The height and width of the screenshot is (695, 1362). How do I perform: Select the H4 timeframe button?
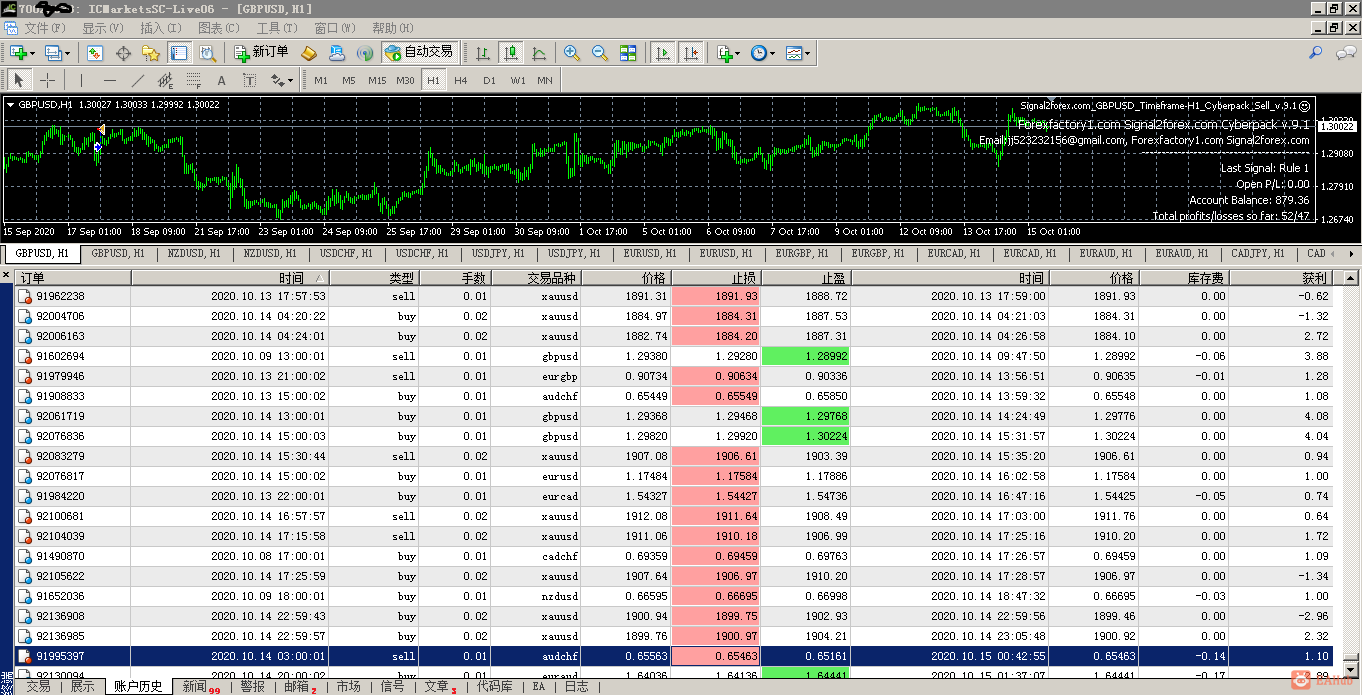pos(460,81)
